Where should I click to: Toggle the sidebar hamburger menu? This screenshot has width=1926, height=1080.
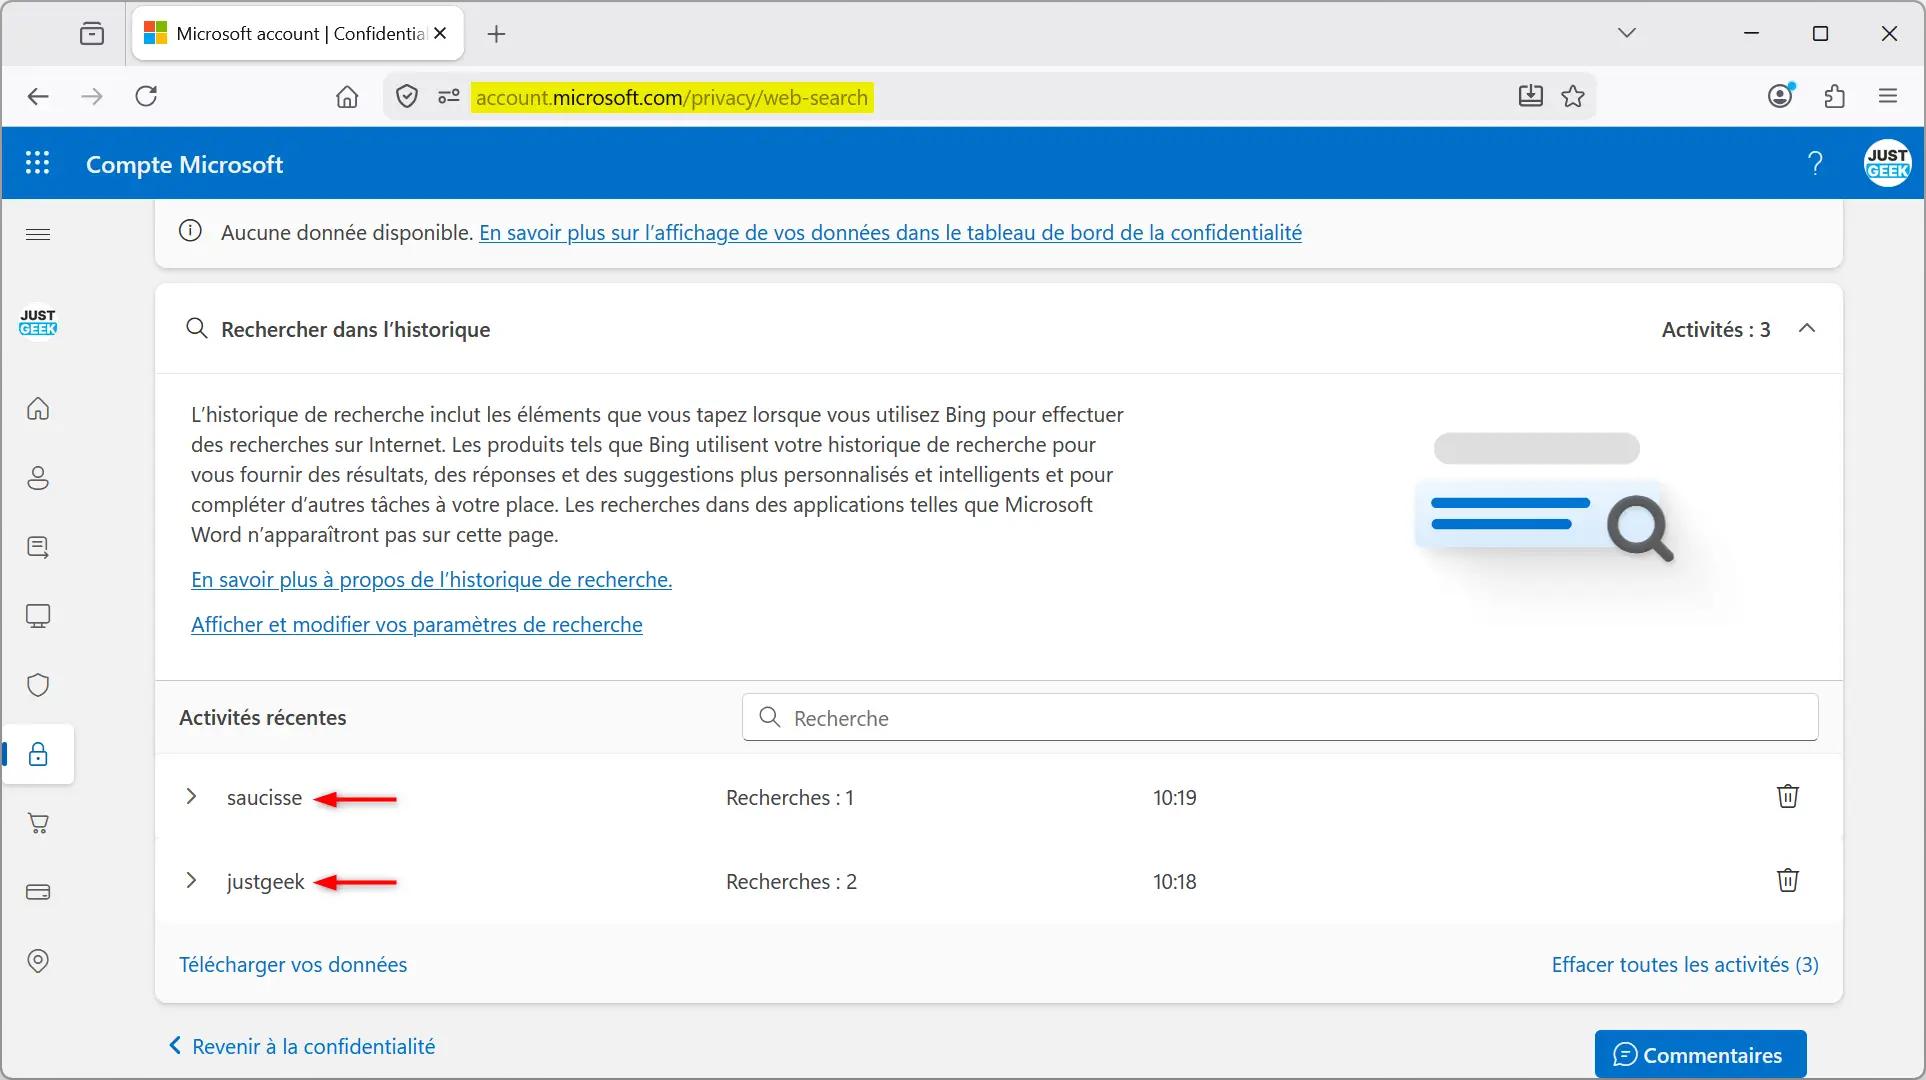[x=38, y=234]
